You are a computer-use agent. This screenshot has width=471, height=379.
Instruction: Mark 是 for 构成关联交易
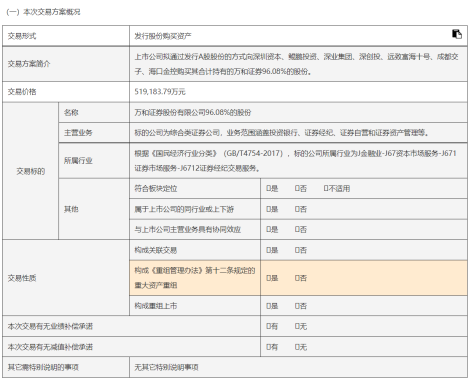click(x=268, y=250)
